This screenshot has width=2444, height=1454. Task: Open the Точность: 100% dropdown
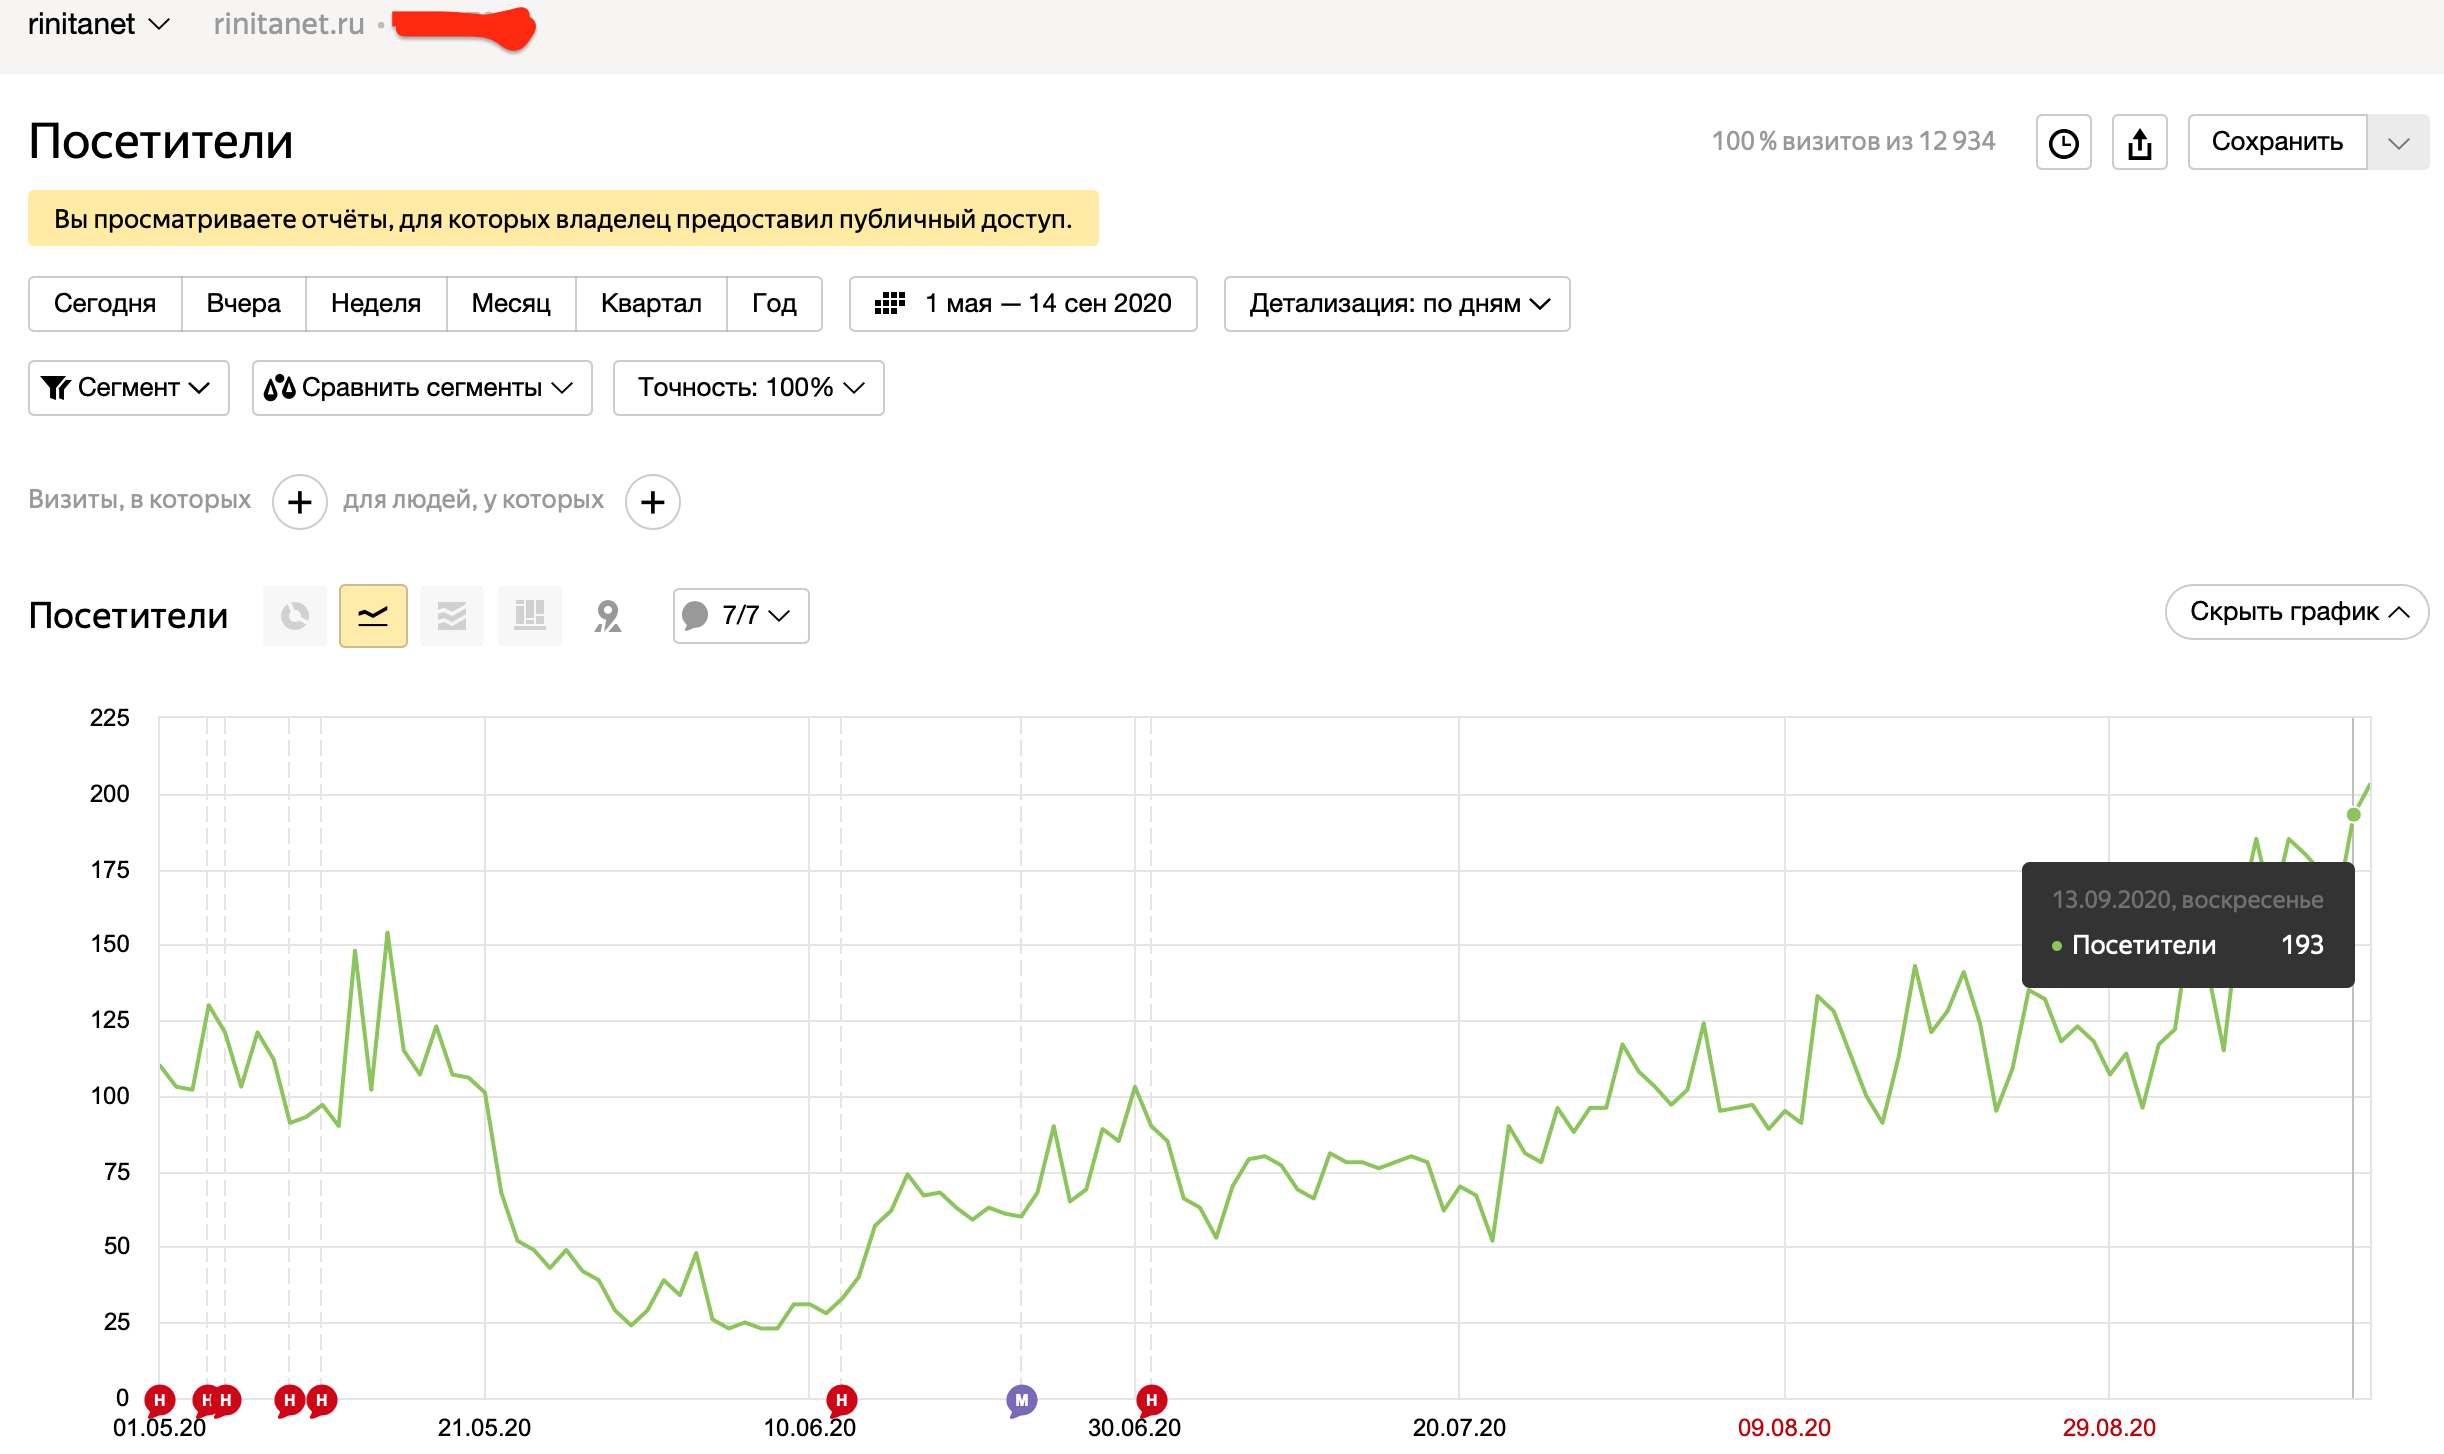(749, 388)
